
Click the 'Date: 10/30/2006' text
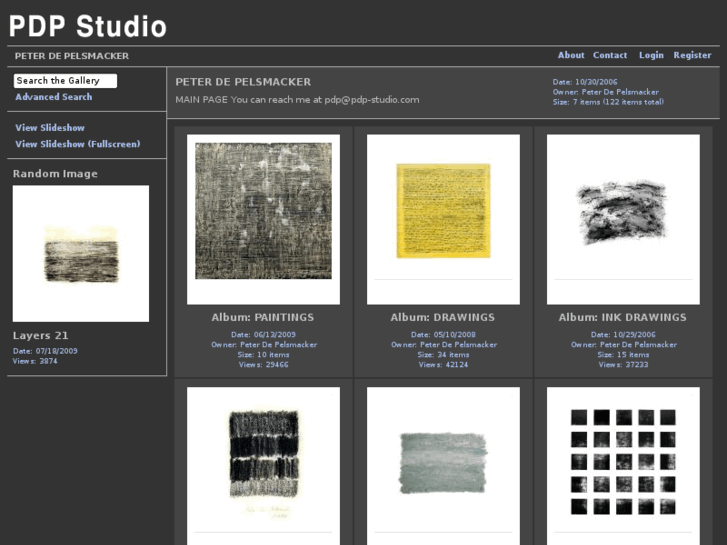[x=585, y=82]
